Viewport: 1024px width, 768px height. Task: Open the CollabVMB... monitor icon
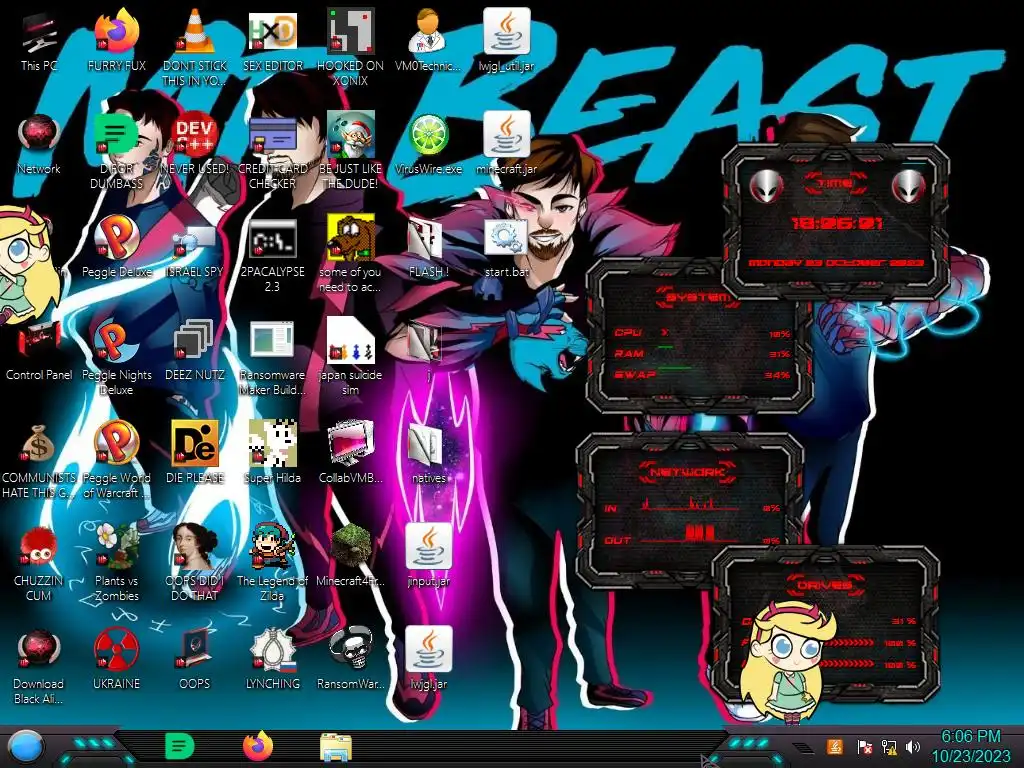click(x=351, y=454)
